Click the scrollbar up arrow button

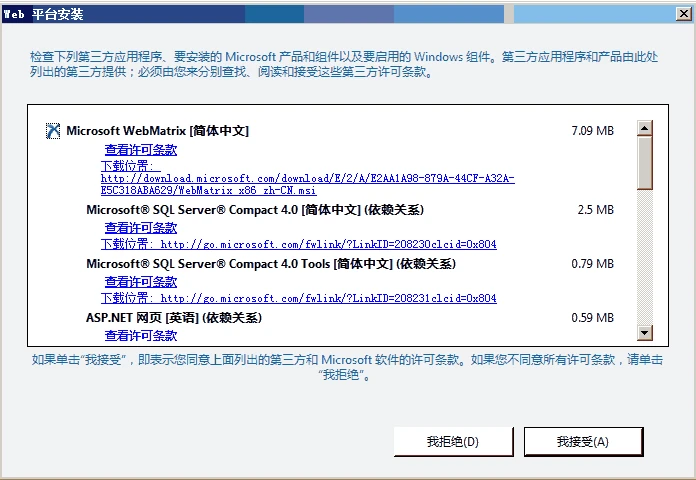tap(645, 128)
